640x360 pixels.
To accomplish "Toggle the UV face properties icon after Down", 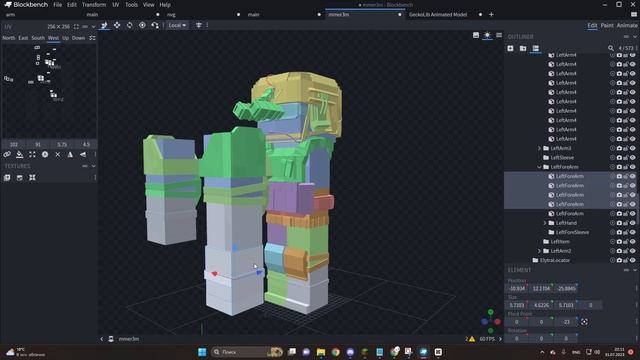I will click(x=92, y=38).
